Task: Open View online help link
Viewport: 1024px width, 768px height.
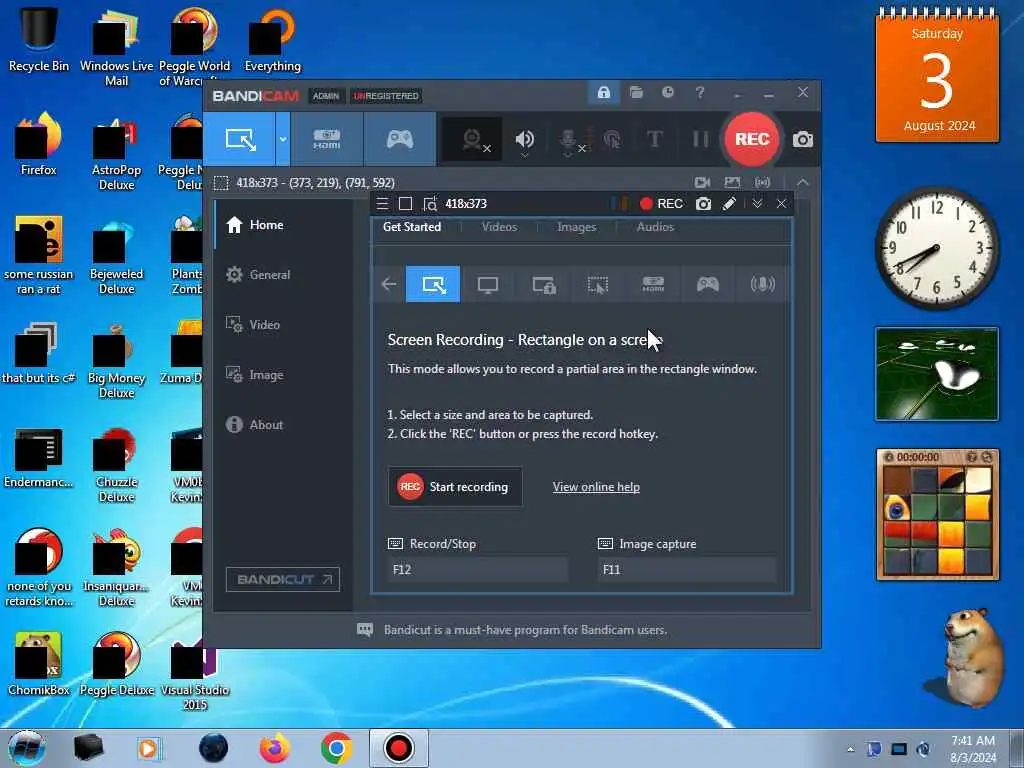Action: pos(596,487)
